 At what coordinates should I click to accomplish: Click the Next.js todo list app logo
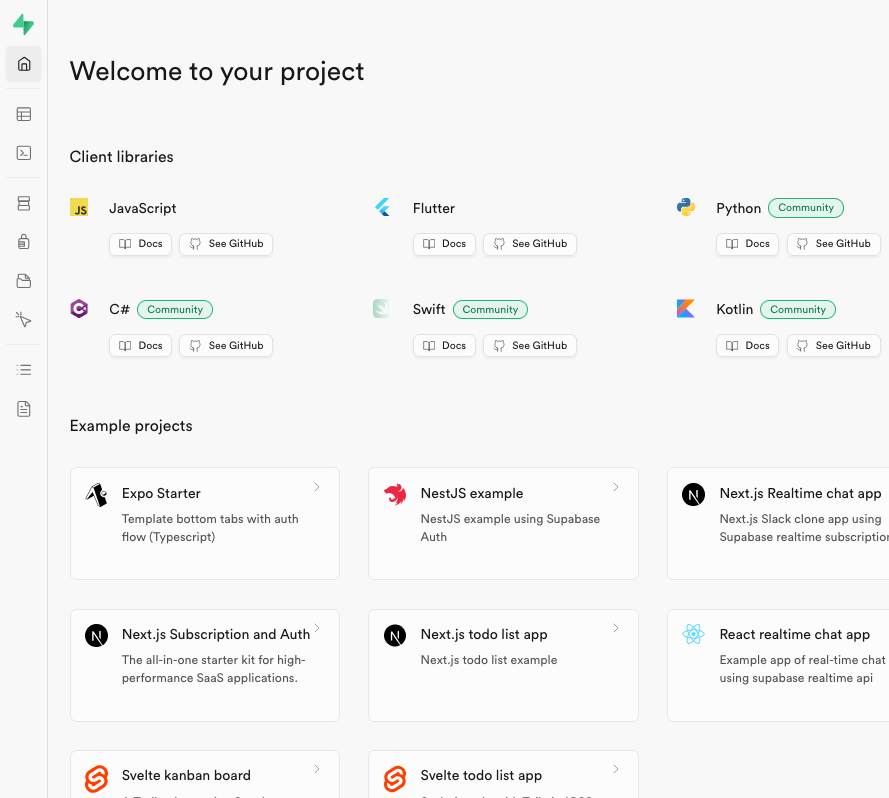pos(395,636)
